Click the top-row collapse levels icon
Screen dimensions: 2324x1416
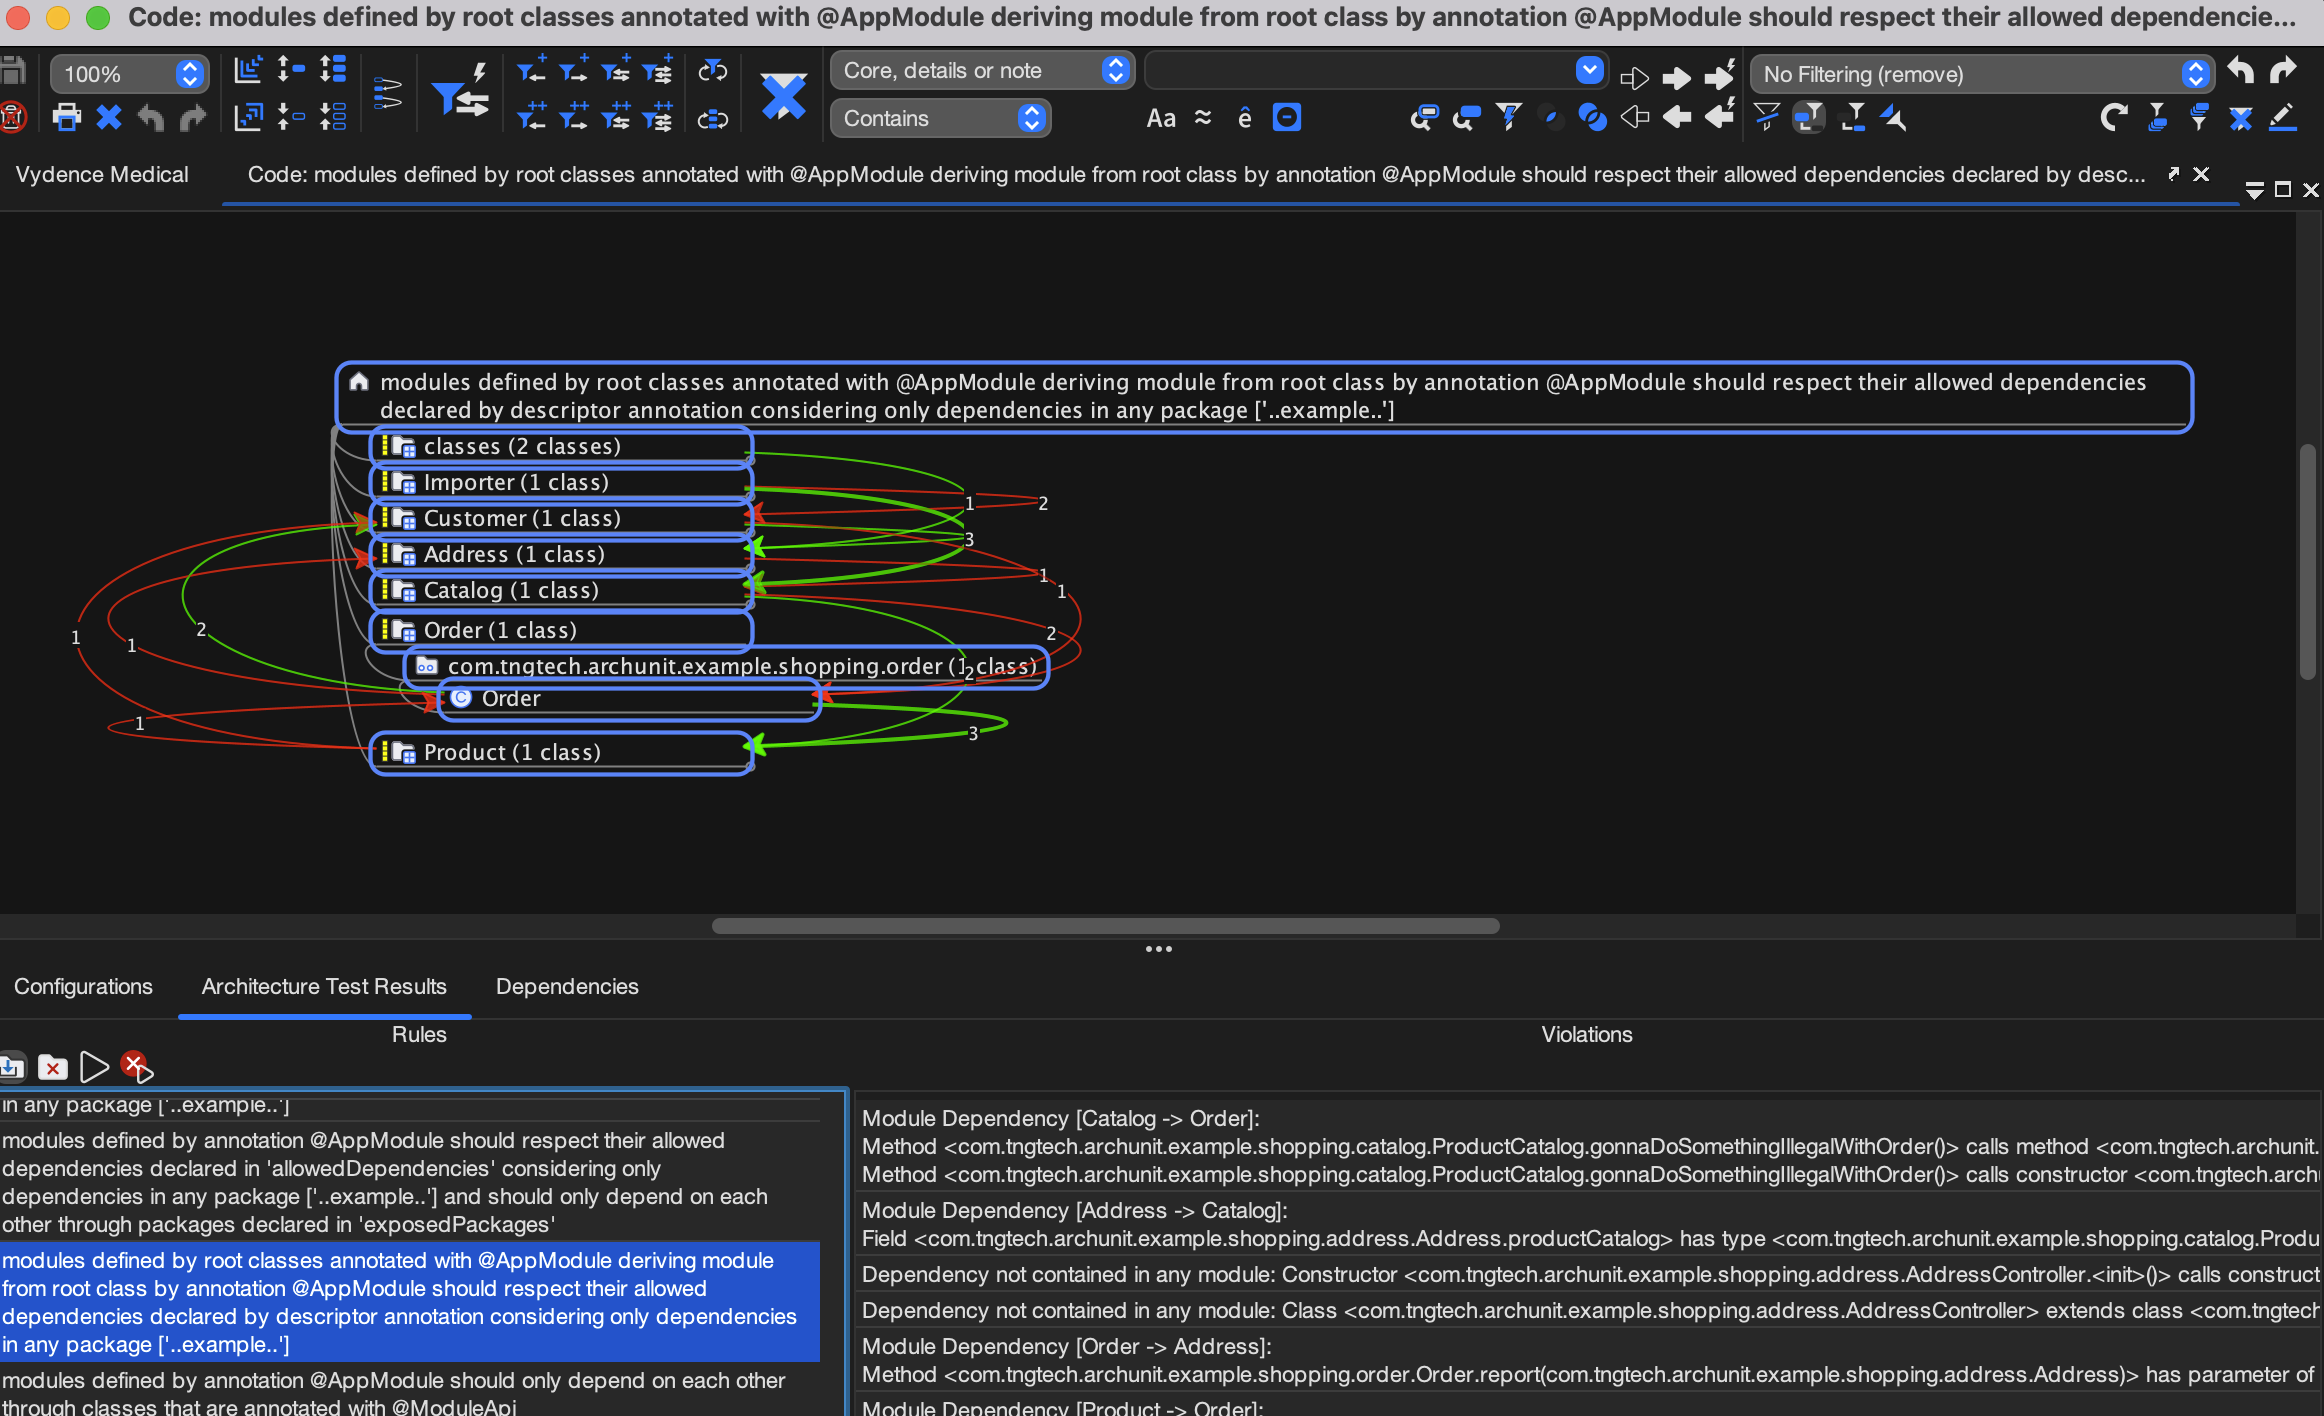click(291, 70)
